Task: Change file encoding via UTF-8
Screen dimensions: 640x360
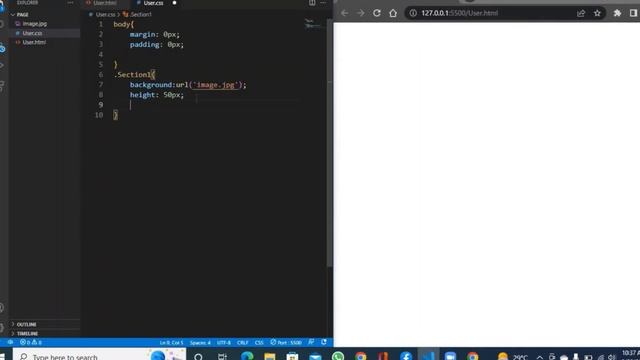Action: click(x=224, y=342)
